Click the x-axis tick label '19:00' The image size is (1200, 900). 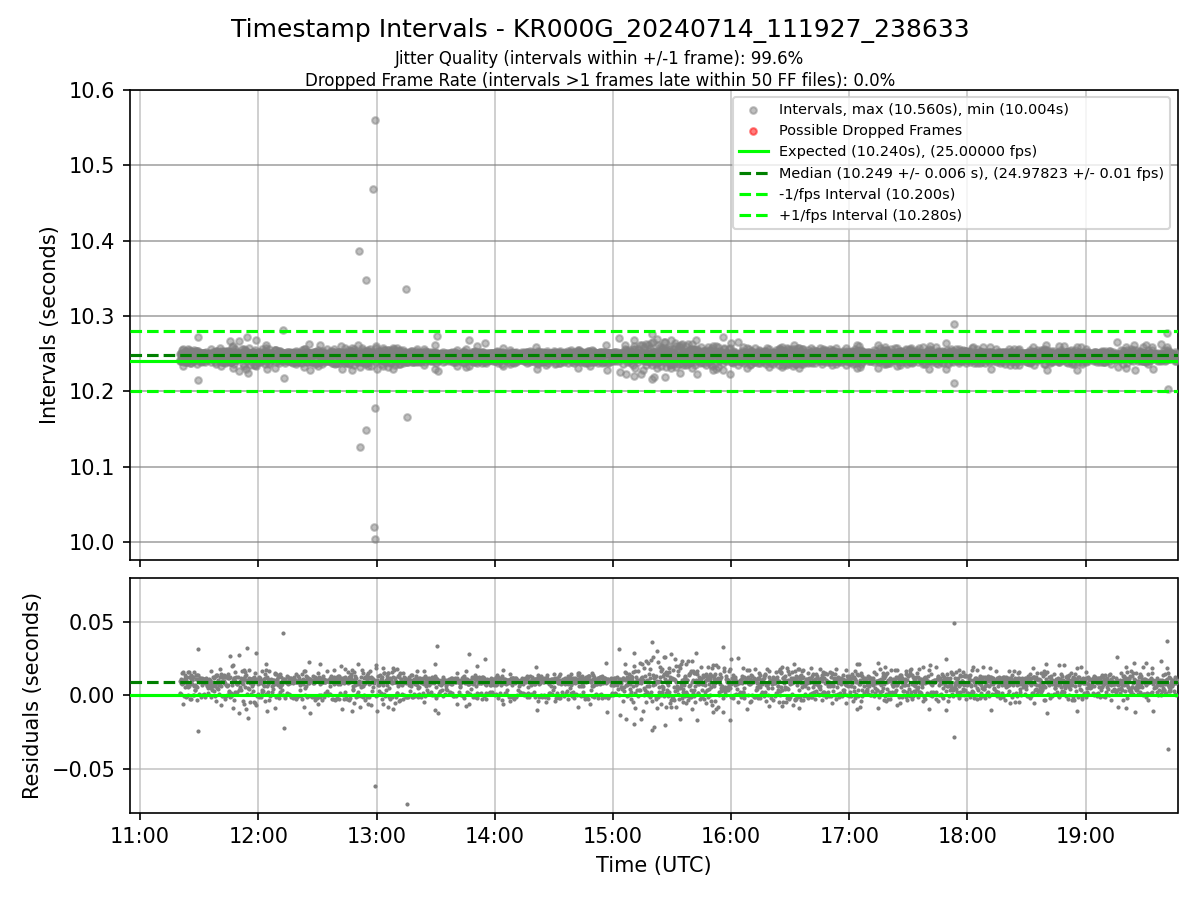tap(1085, 835)
